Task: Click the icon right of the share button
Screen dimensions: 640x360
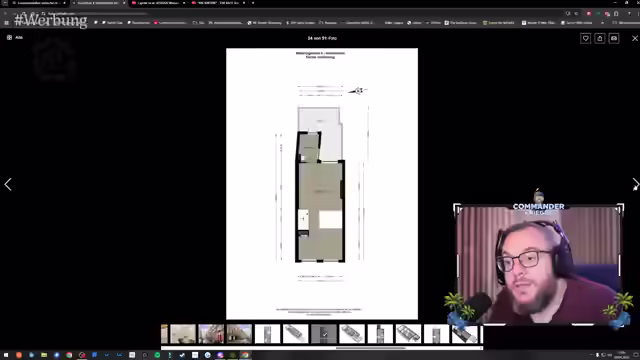Action: [614, 38]
